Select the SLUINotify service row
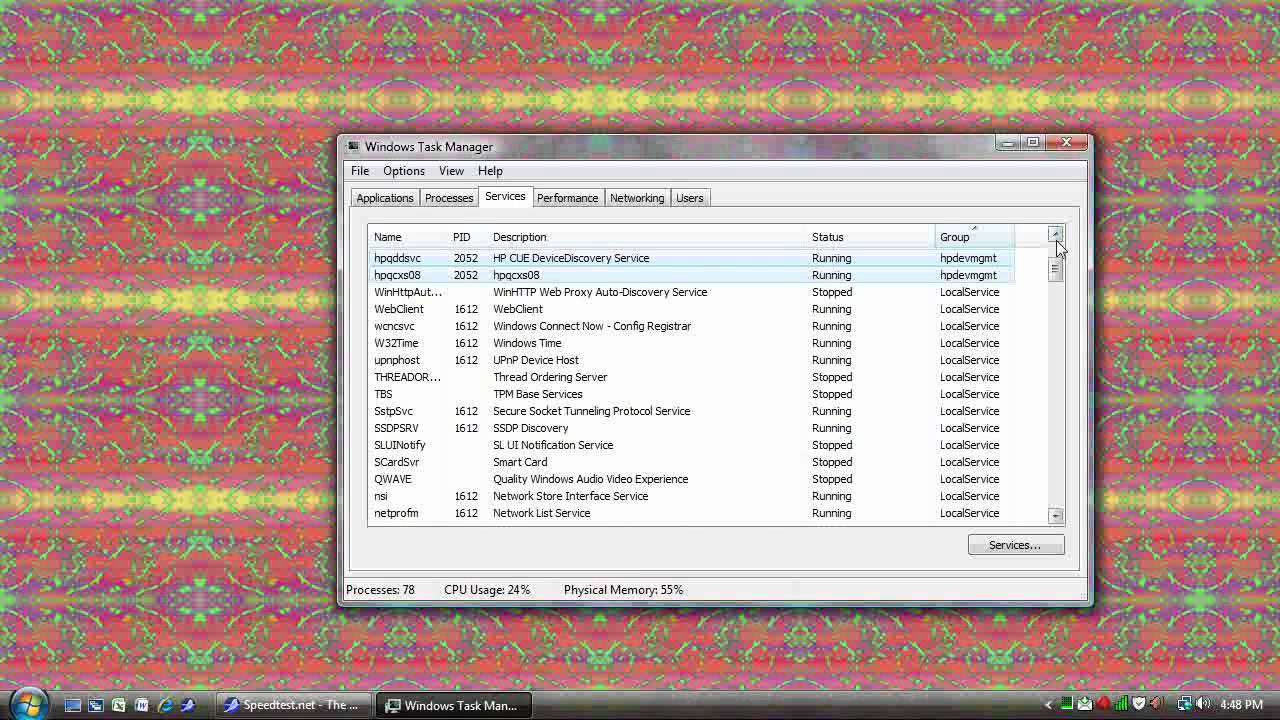 coord(691,445)
